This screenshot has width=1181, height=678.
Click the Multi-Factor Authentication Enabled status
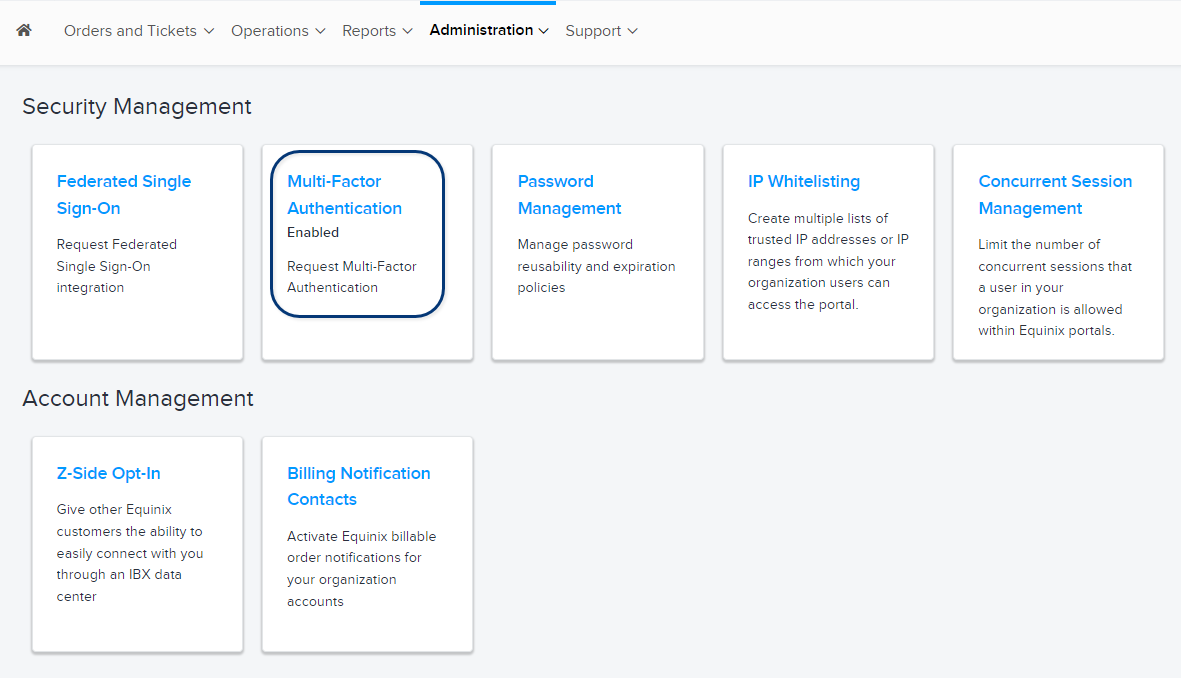point(313,232)
